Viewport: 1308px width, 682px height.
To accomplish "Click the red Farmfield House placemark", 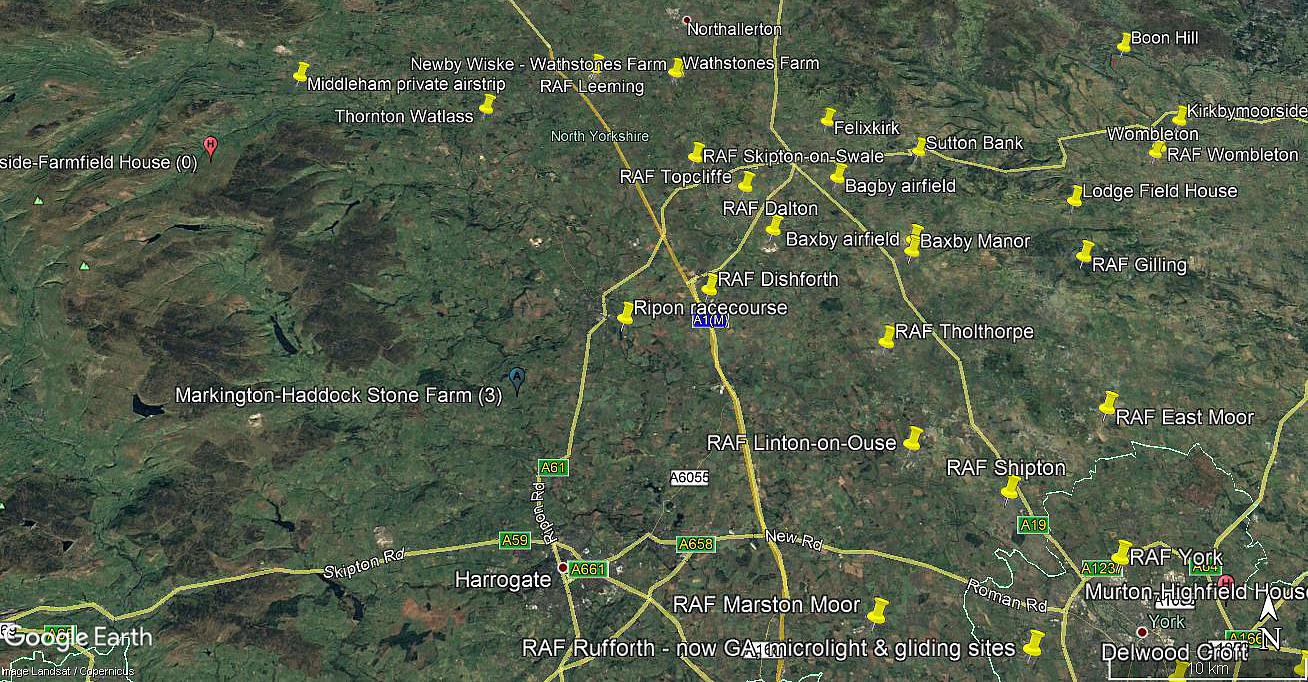I will 210,147.
